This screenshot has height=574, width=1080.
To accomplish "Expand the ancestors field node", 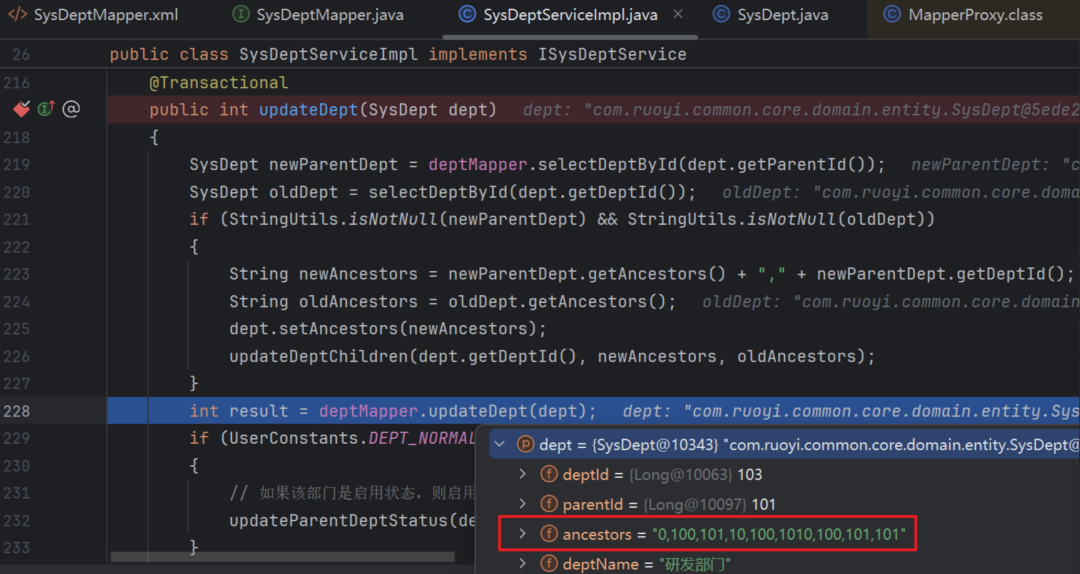I will pos(523,534).
